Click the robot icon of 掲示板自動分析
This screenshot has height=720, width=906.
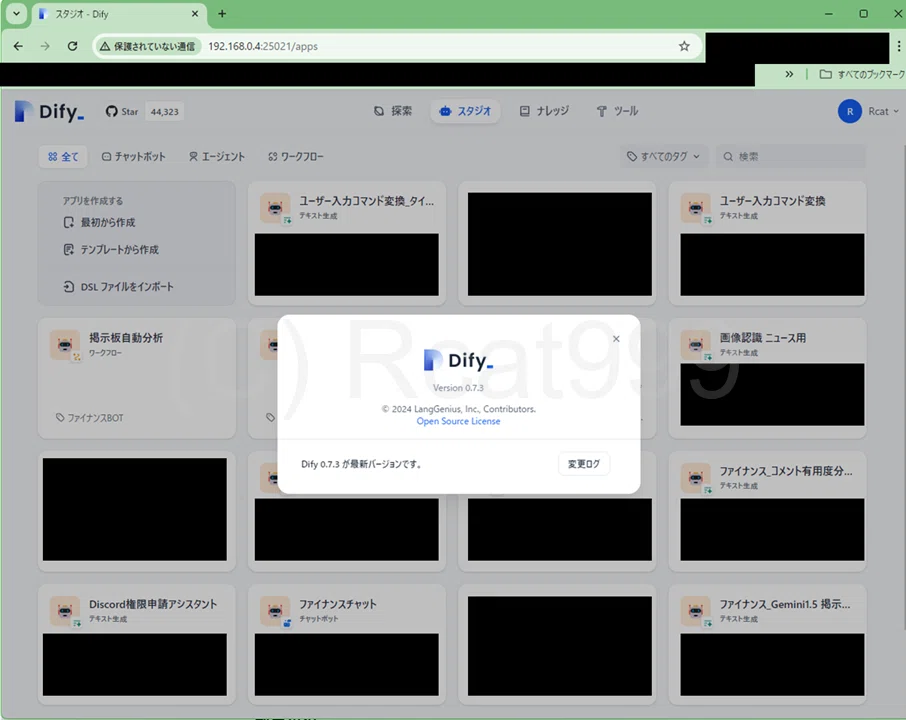[x=65, y=345]
